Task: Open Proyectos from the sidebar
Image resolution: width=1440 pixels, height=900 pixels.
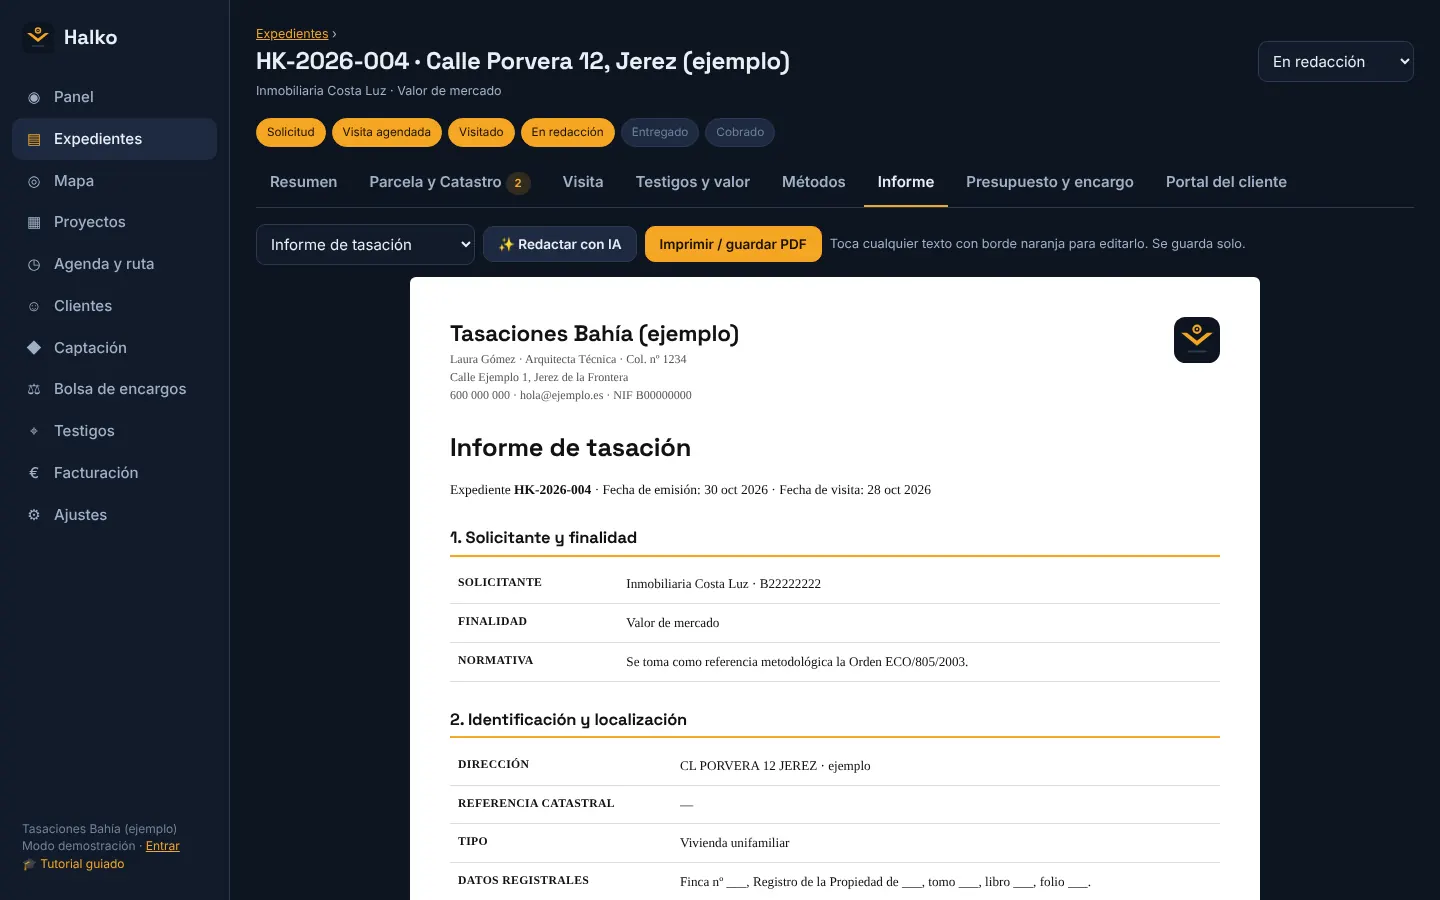Action: coord(114,222)
